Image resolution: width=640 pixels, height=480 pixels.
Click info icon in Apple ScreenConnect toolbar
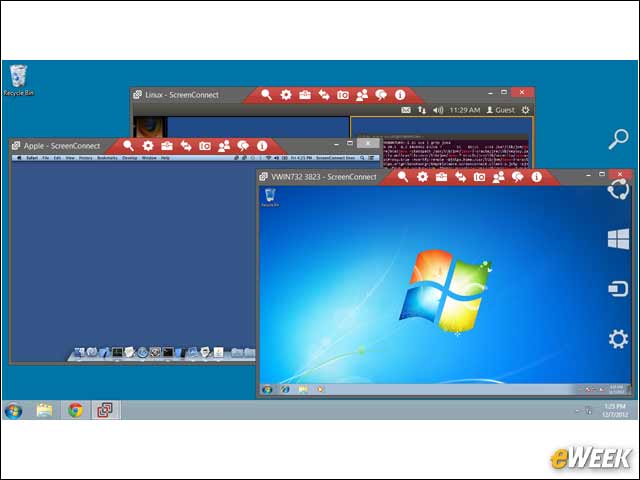tap(262, 146)
